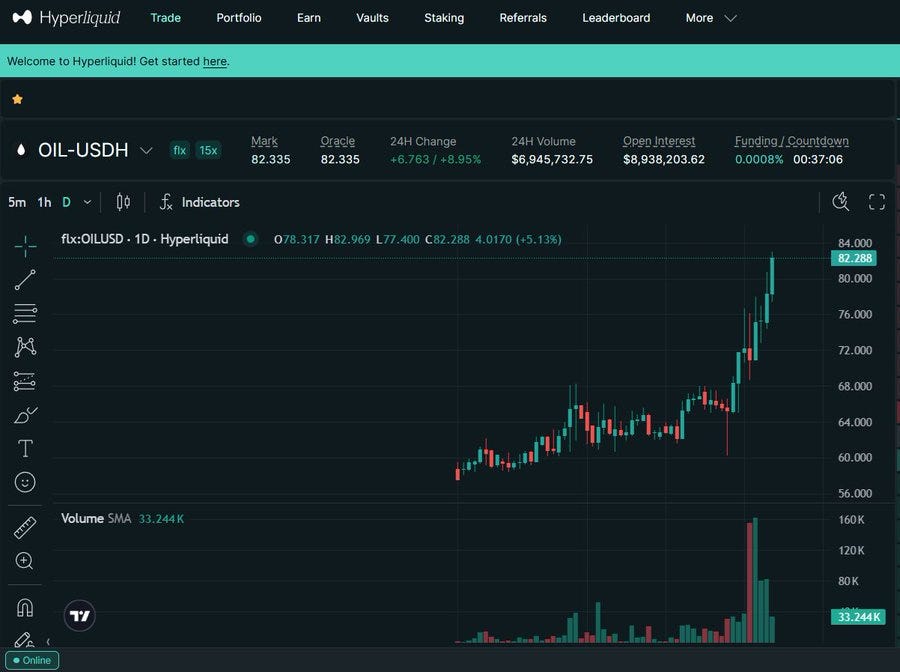Viewport: 900px width, 672px height.
Task: Select the trend line drawing tool
Action: (x=25, y=280)
